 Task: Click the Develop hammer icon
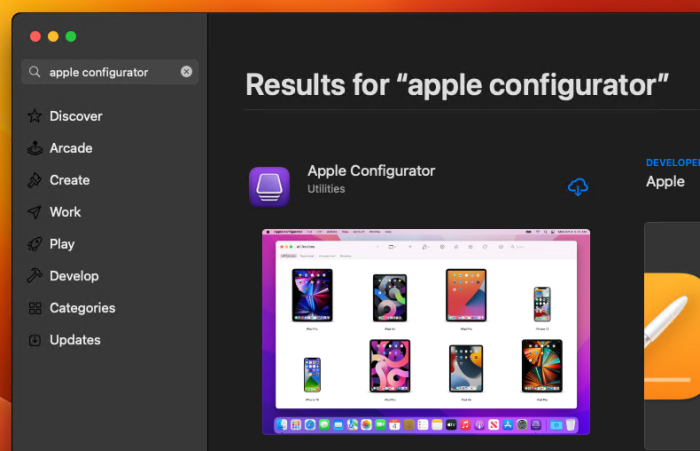tap(34, 276)
